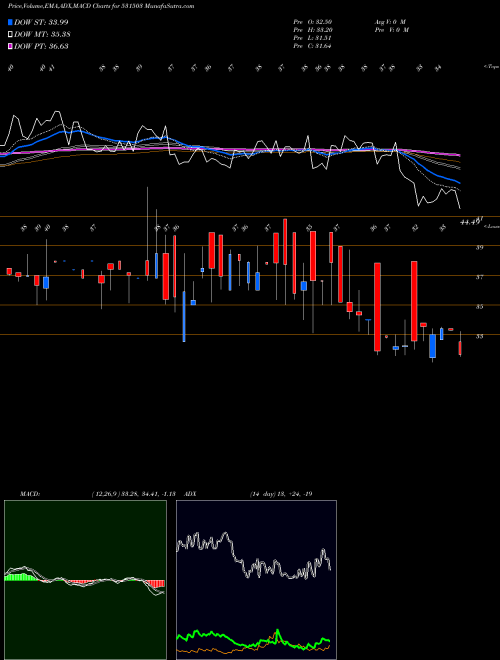Click the chart title mentioning MunafaSutra.com
This screenshot has width=500, height=660.
pos(101,7)
